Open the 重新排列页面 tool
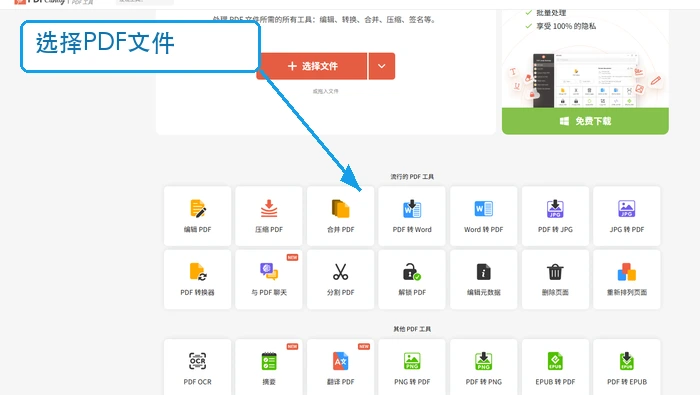This screenshot has height=395, width=700. tap(627, 279)
